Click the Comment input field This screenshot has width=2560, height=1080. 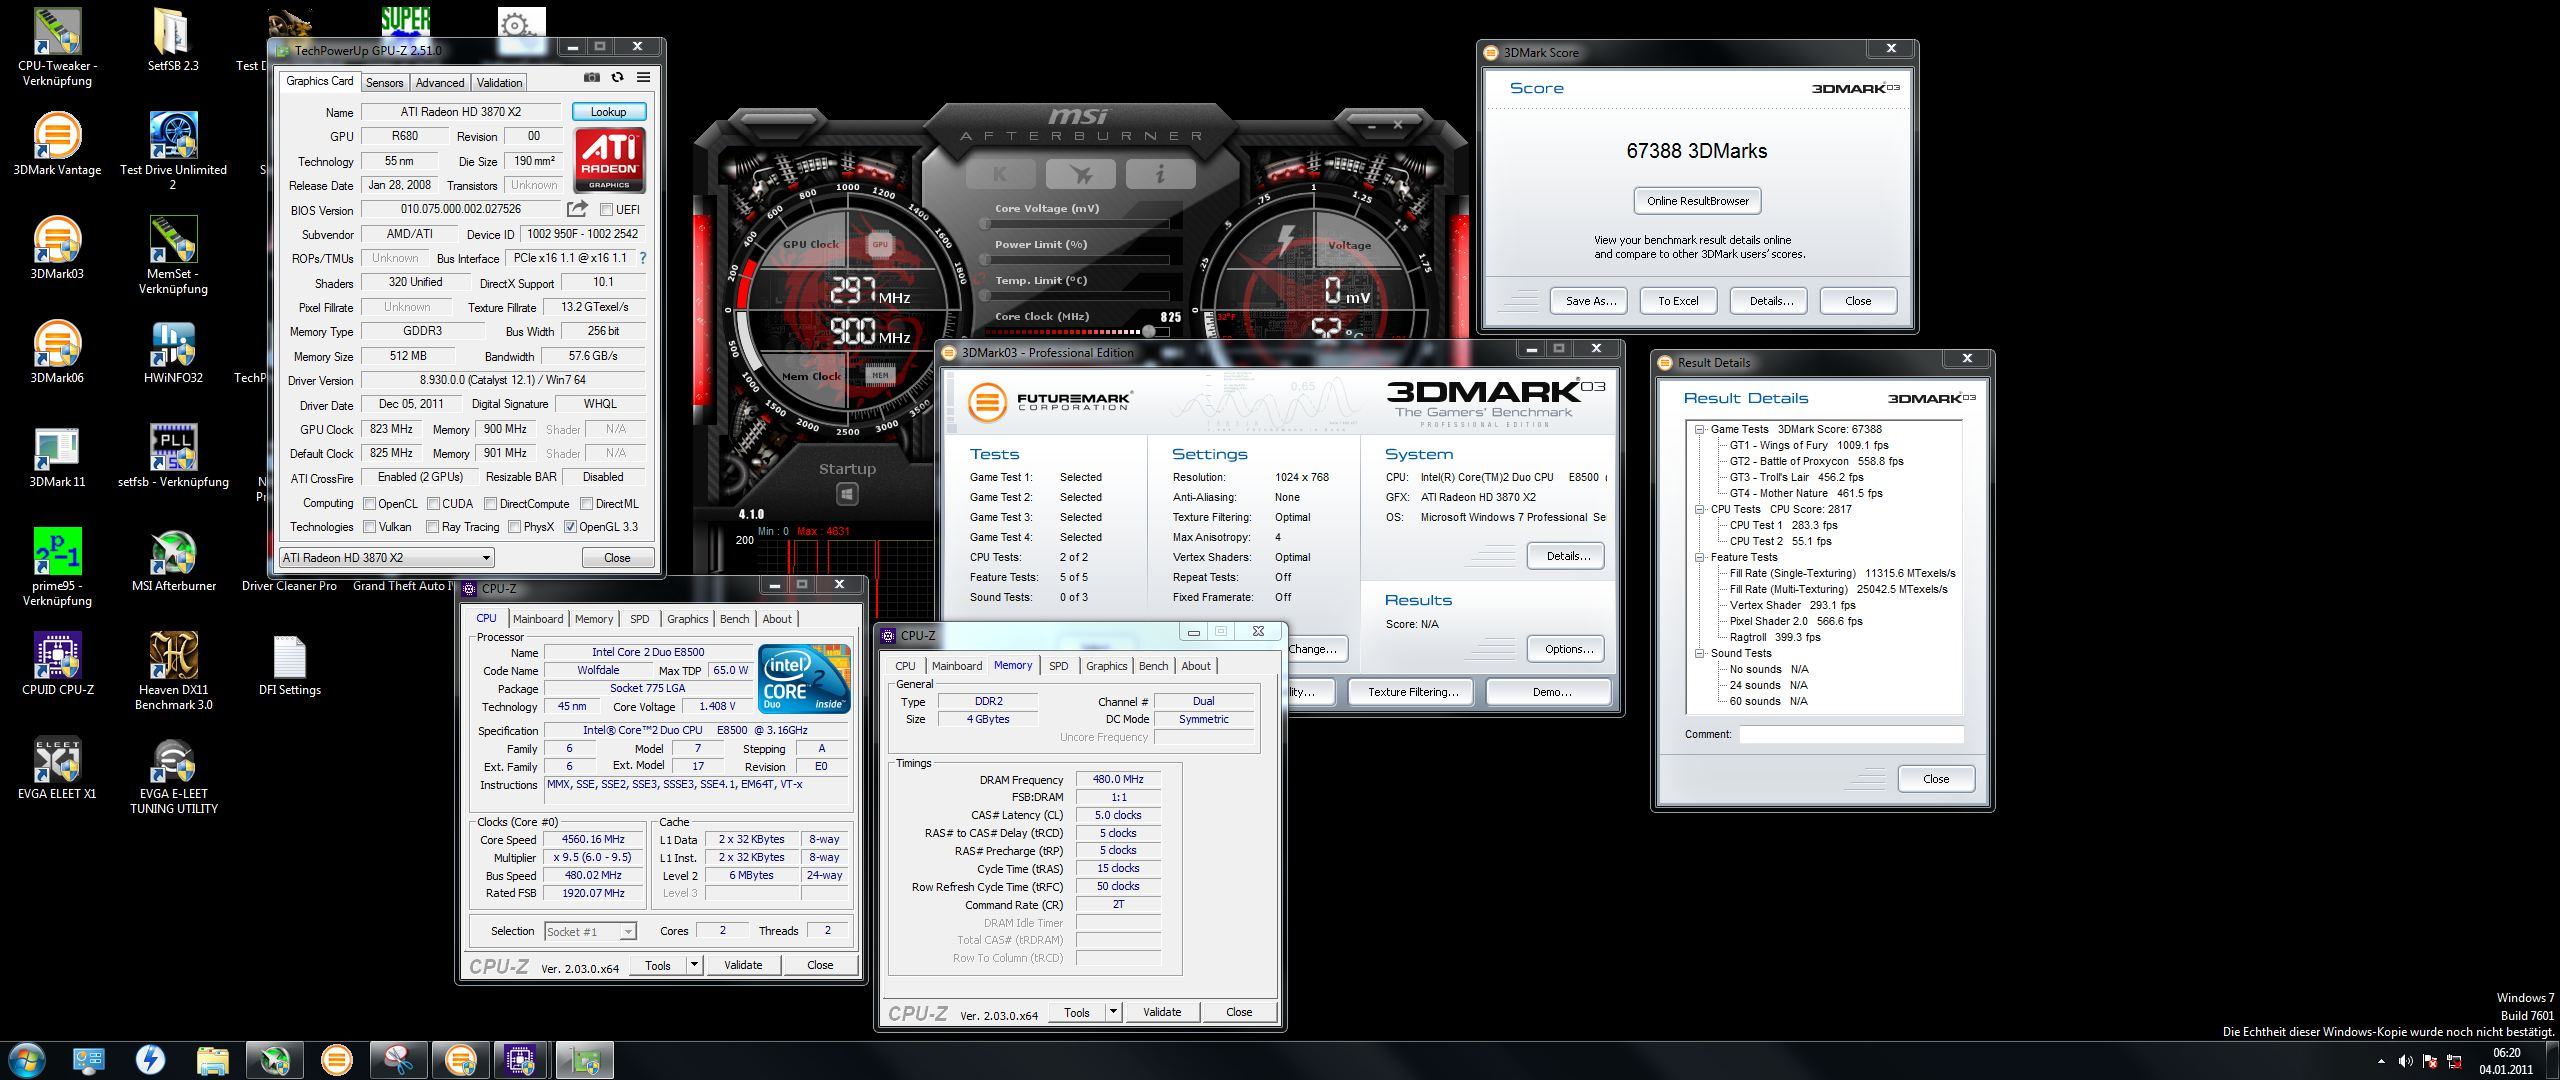click(x=1851, y=734)
